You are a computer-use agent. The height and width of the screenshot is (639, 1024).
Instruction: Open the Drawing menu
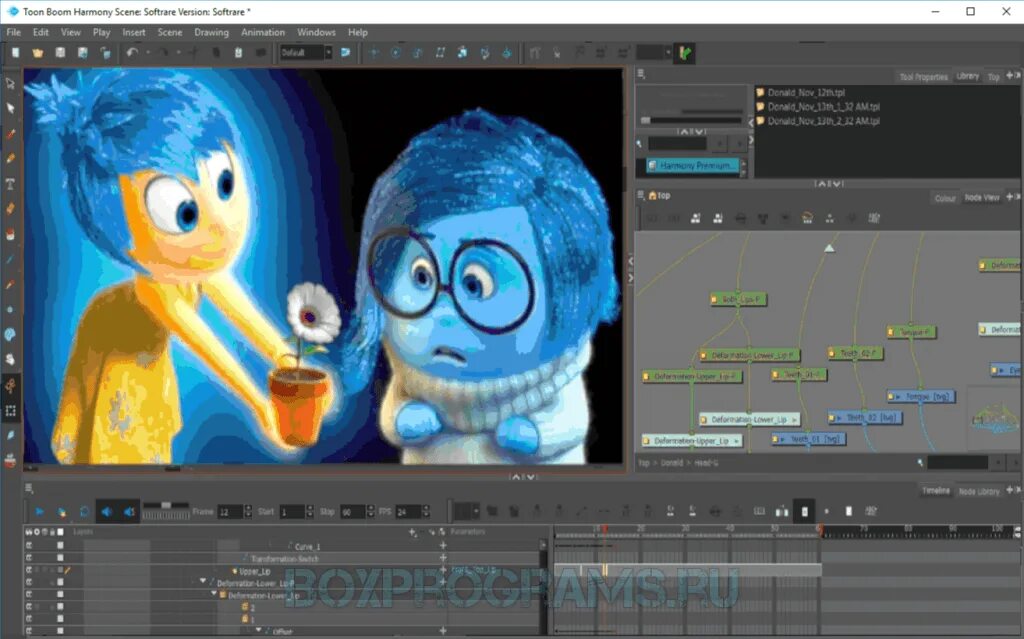coord(212,32)
